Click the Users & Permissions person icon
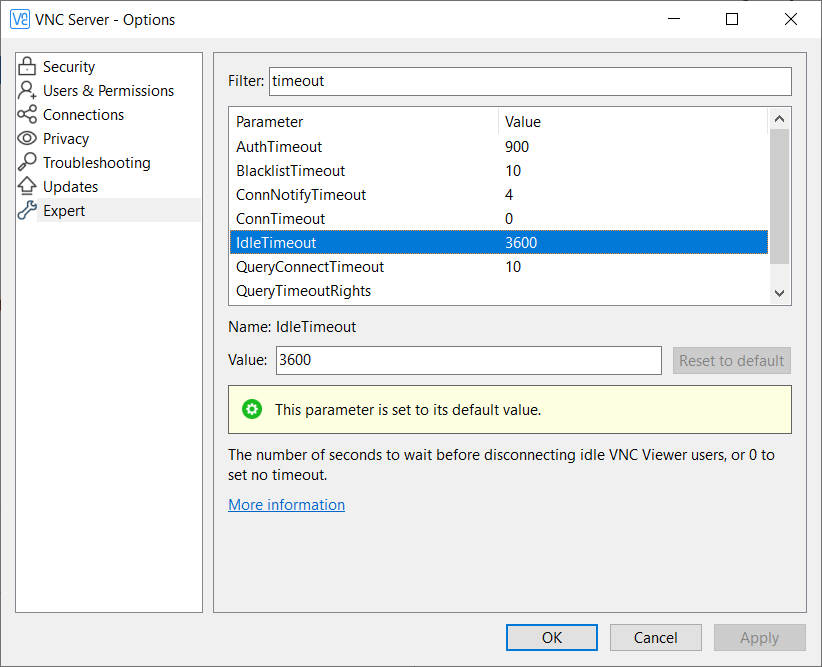The width and height of the screenshot is (822, 667). point(27,91)
